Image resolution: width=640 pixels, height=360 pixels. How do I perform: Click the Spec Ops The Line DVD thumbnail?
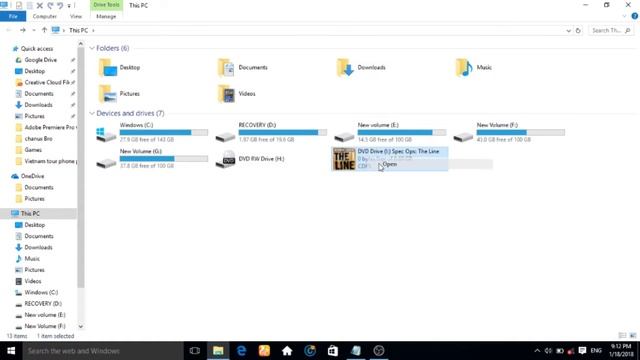[344, 159]
